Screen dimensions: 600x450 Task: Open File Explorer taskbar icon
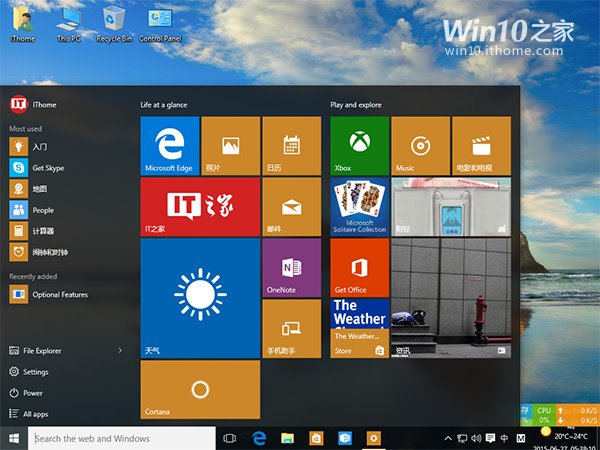(x=287, y=438)
